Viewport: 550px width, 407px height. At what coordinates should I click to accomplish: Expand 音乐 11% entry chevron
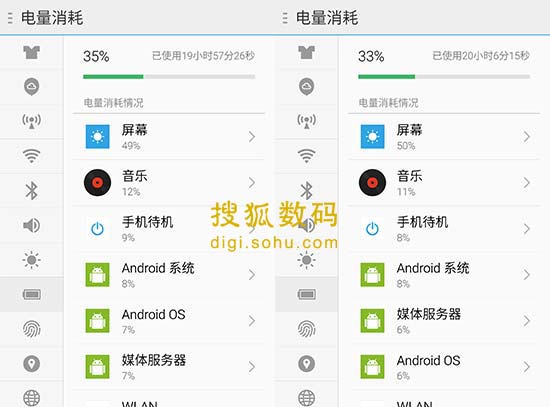[x=526, y=182]
